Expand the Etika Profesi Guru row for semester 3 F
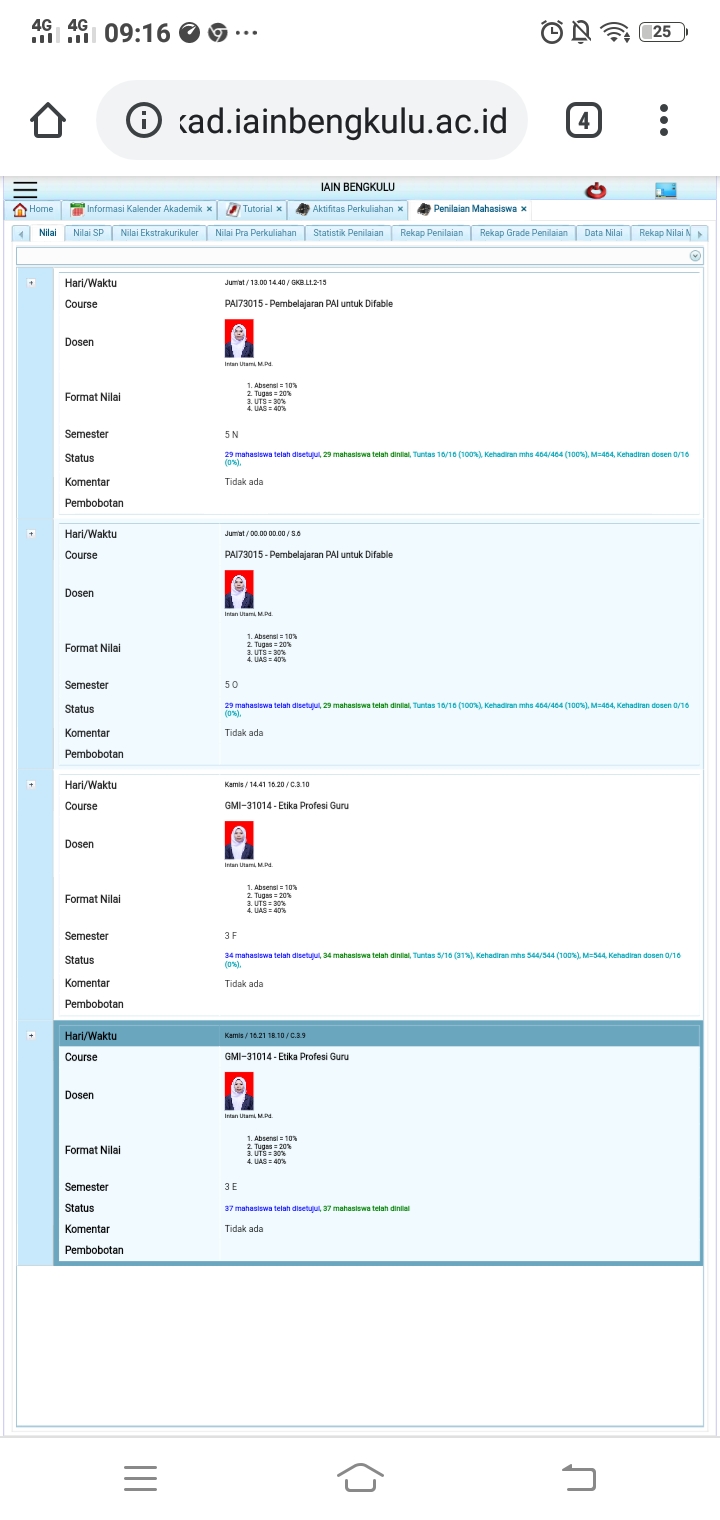The image size is (720, 1520). click(x=31, y=785)
